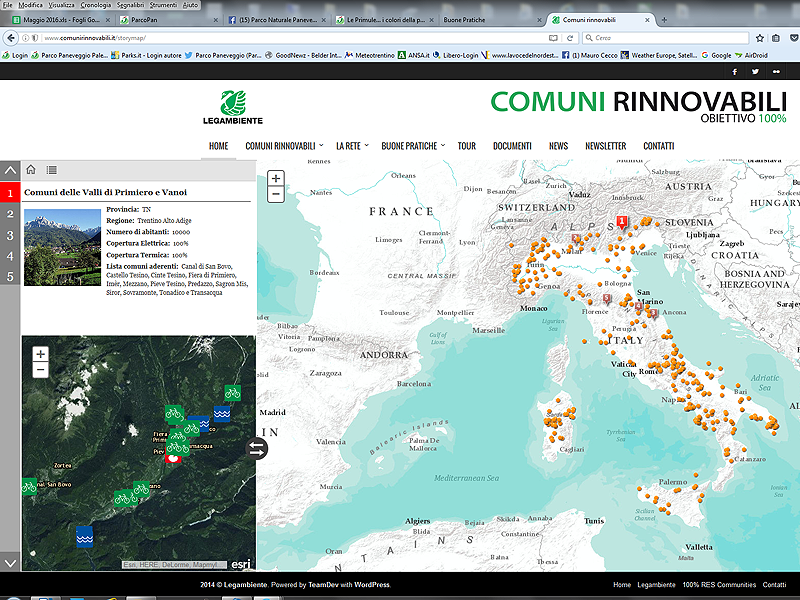Screen dimensions: 800x600
Task: Switch to the Maggio 2016.xls tab
Action: point(61,20)
